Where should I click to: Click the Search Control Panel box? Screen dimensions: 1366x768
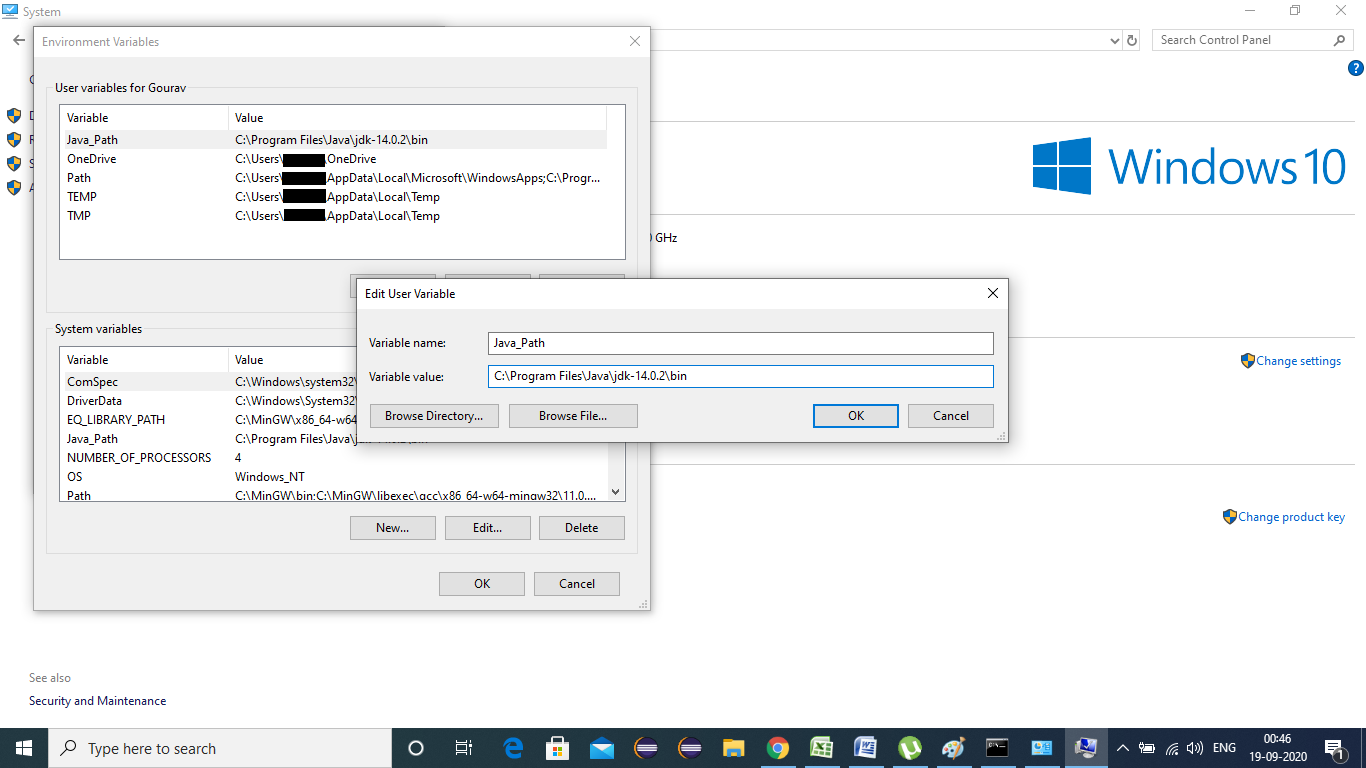tap(1242, 40)
